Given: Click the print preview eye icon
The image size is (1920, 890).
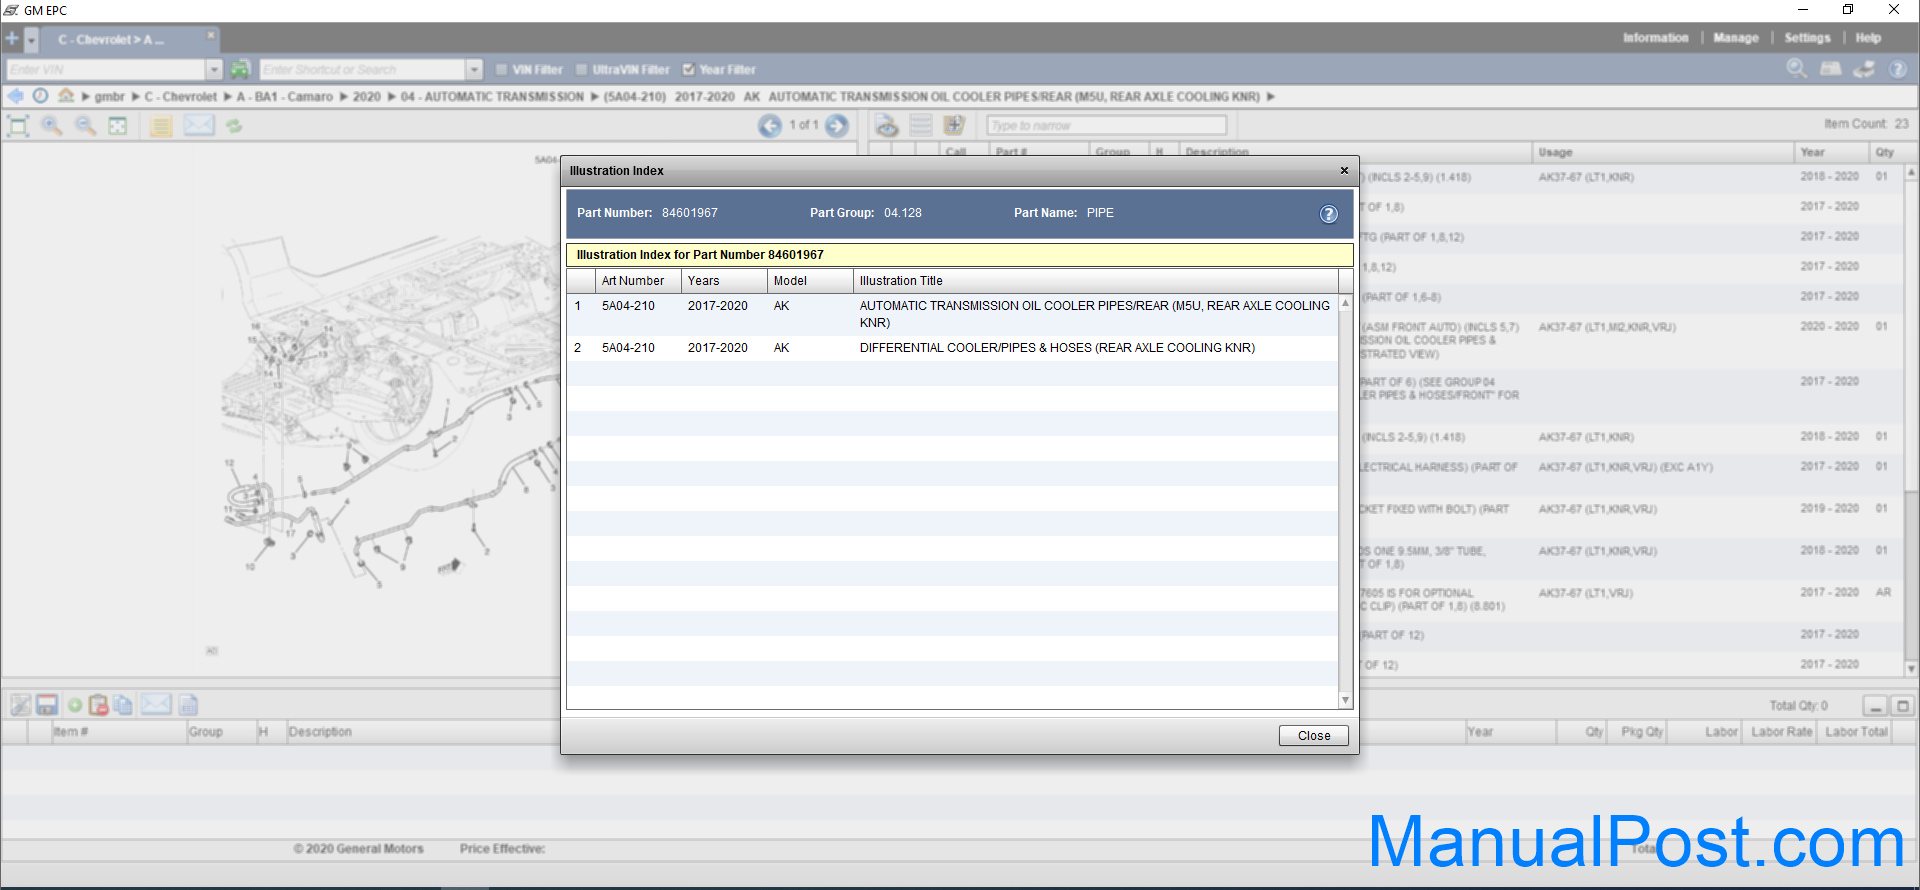Looking at the screenshot, I should coord(887,125).
